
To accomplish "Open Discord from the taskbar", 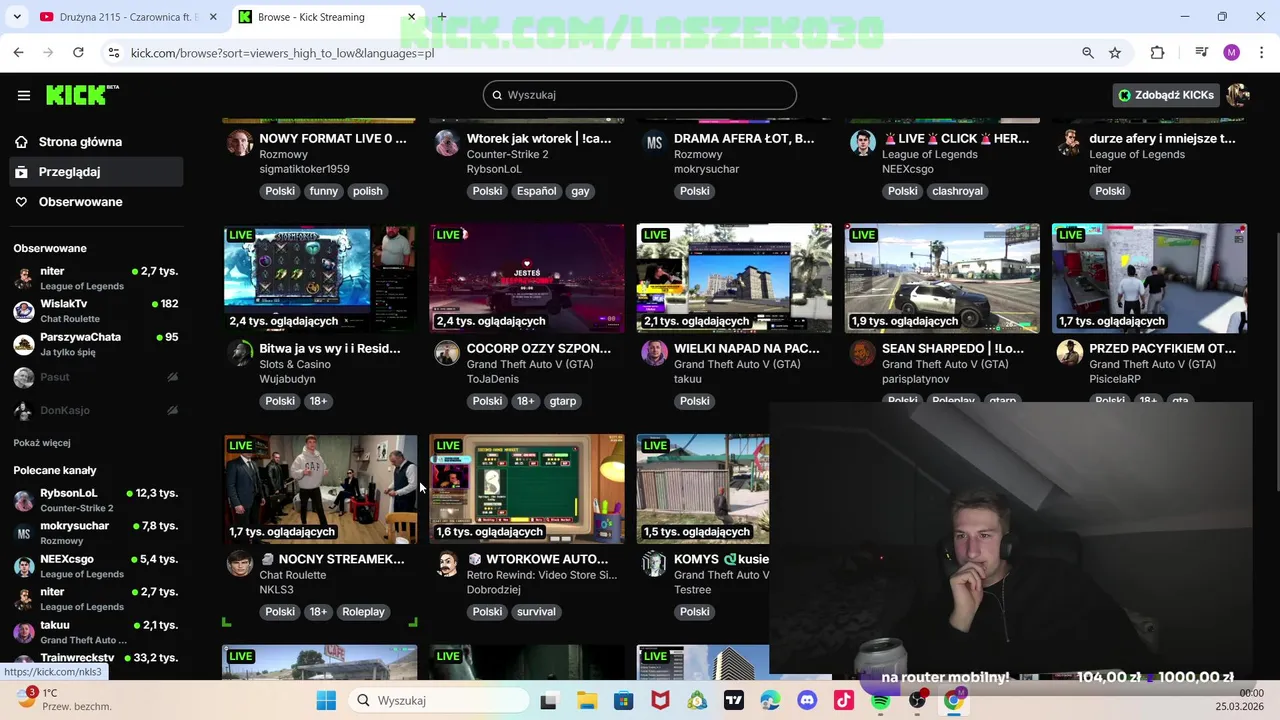I will click(807, 701).
